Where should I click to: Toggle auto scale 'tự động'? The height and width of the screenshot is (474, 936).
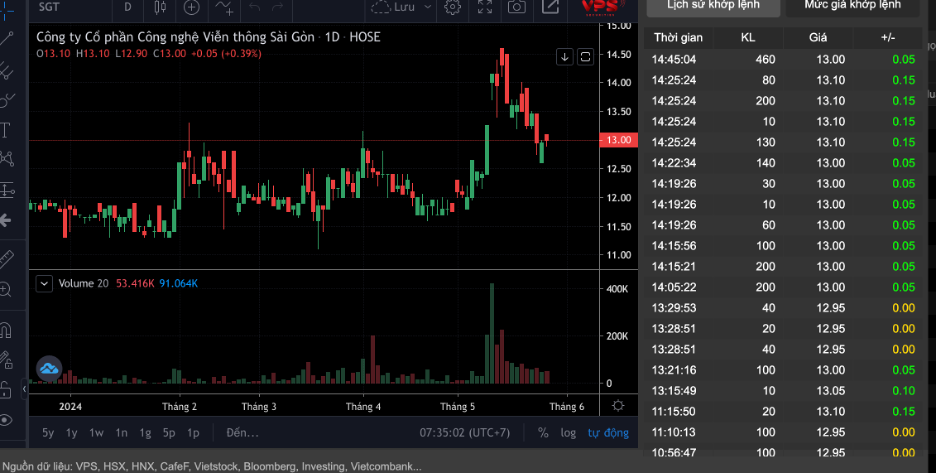click(x=608, y=433)
